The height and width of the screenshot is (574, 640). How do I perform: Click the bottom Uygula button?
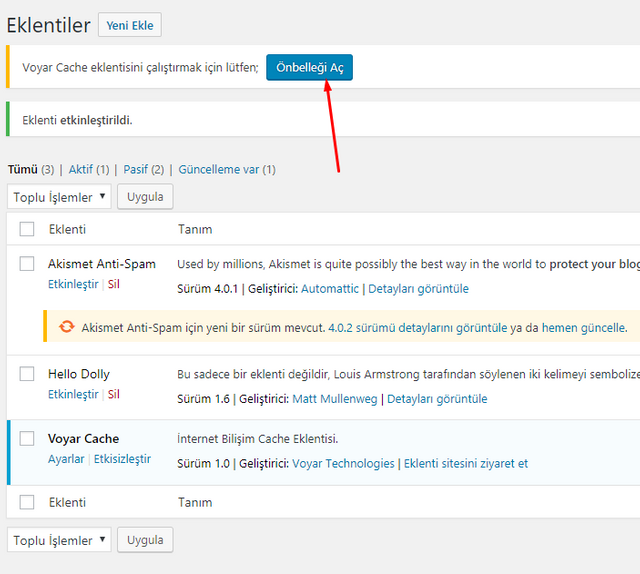click(145, 540)
